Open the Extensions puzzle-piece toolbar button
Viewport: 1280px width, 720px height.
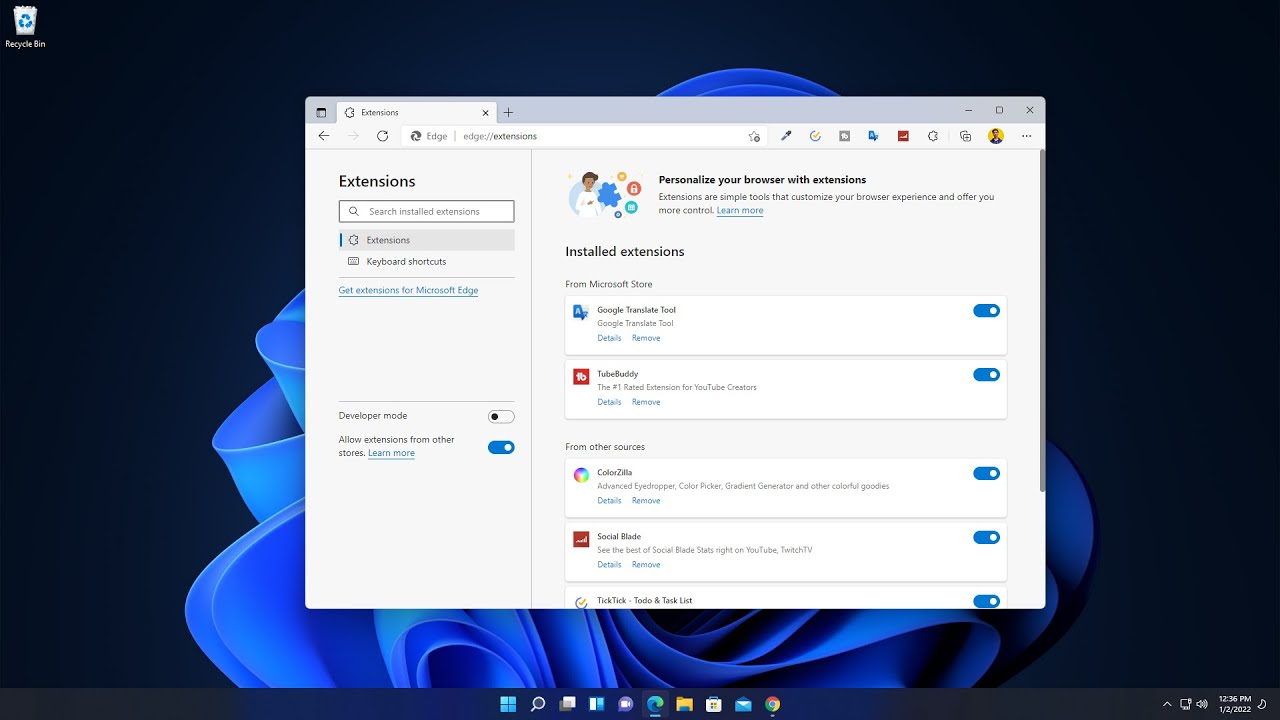coord(933,136)
